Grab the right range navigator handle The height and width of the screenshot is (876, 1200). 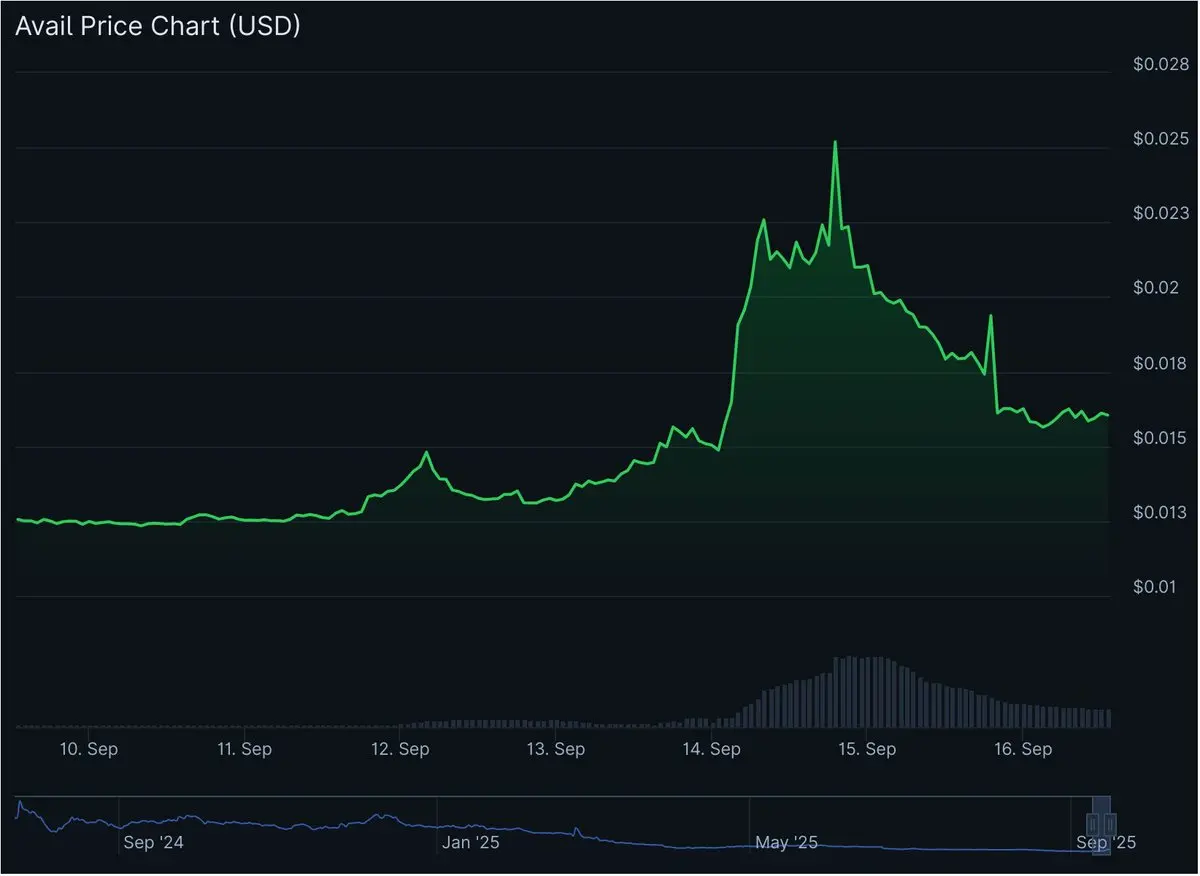coord(1109,824)
